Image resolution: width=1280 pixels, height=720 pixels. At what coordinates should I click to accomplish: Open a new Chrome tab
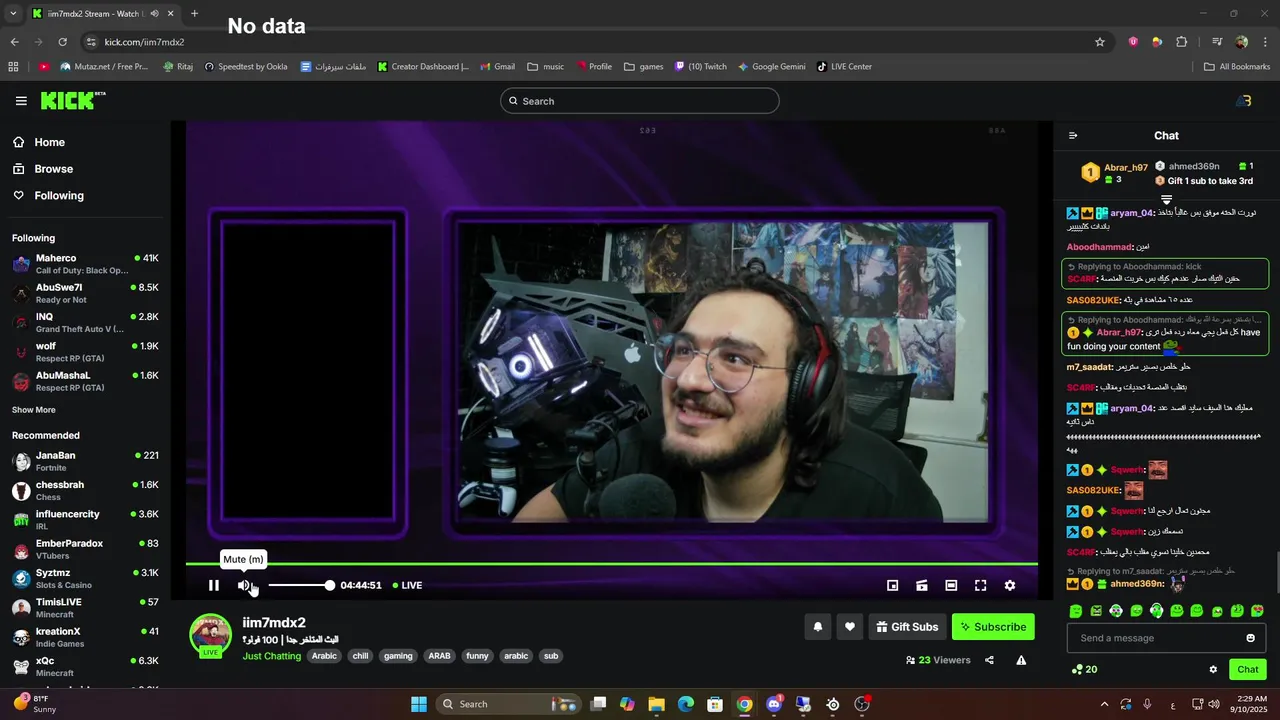[194, 14]
